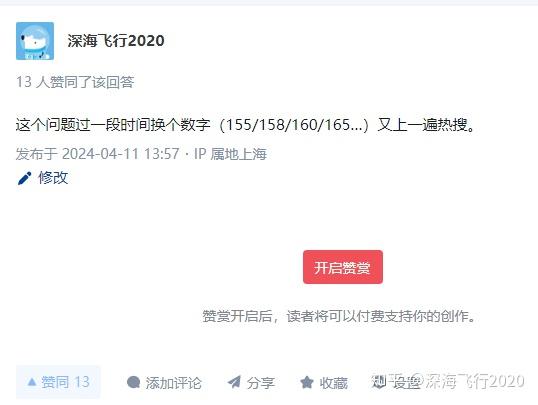Click the paper plane share icon
Viewport: 538px width, 405px height.
coord(234,382)
